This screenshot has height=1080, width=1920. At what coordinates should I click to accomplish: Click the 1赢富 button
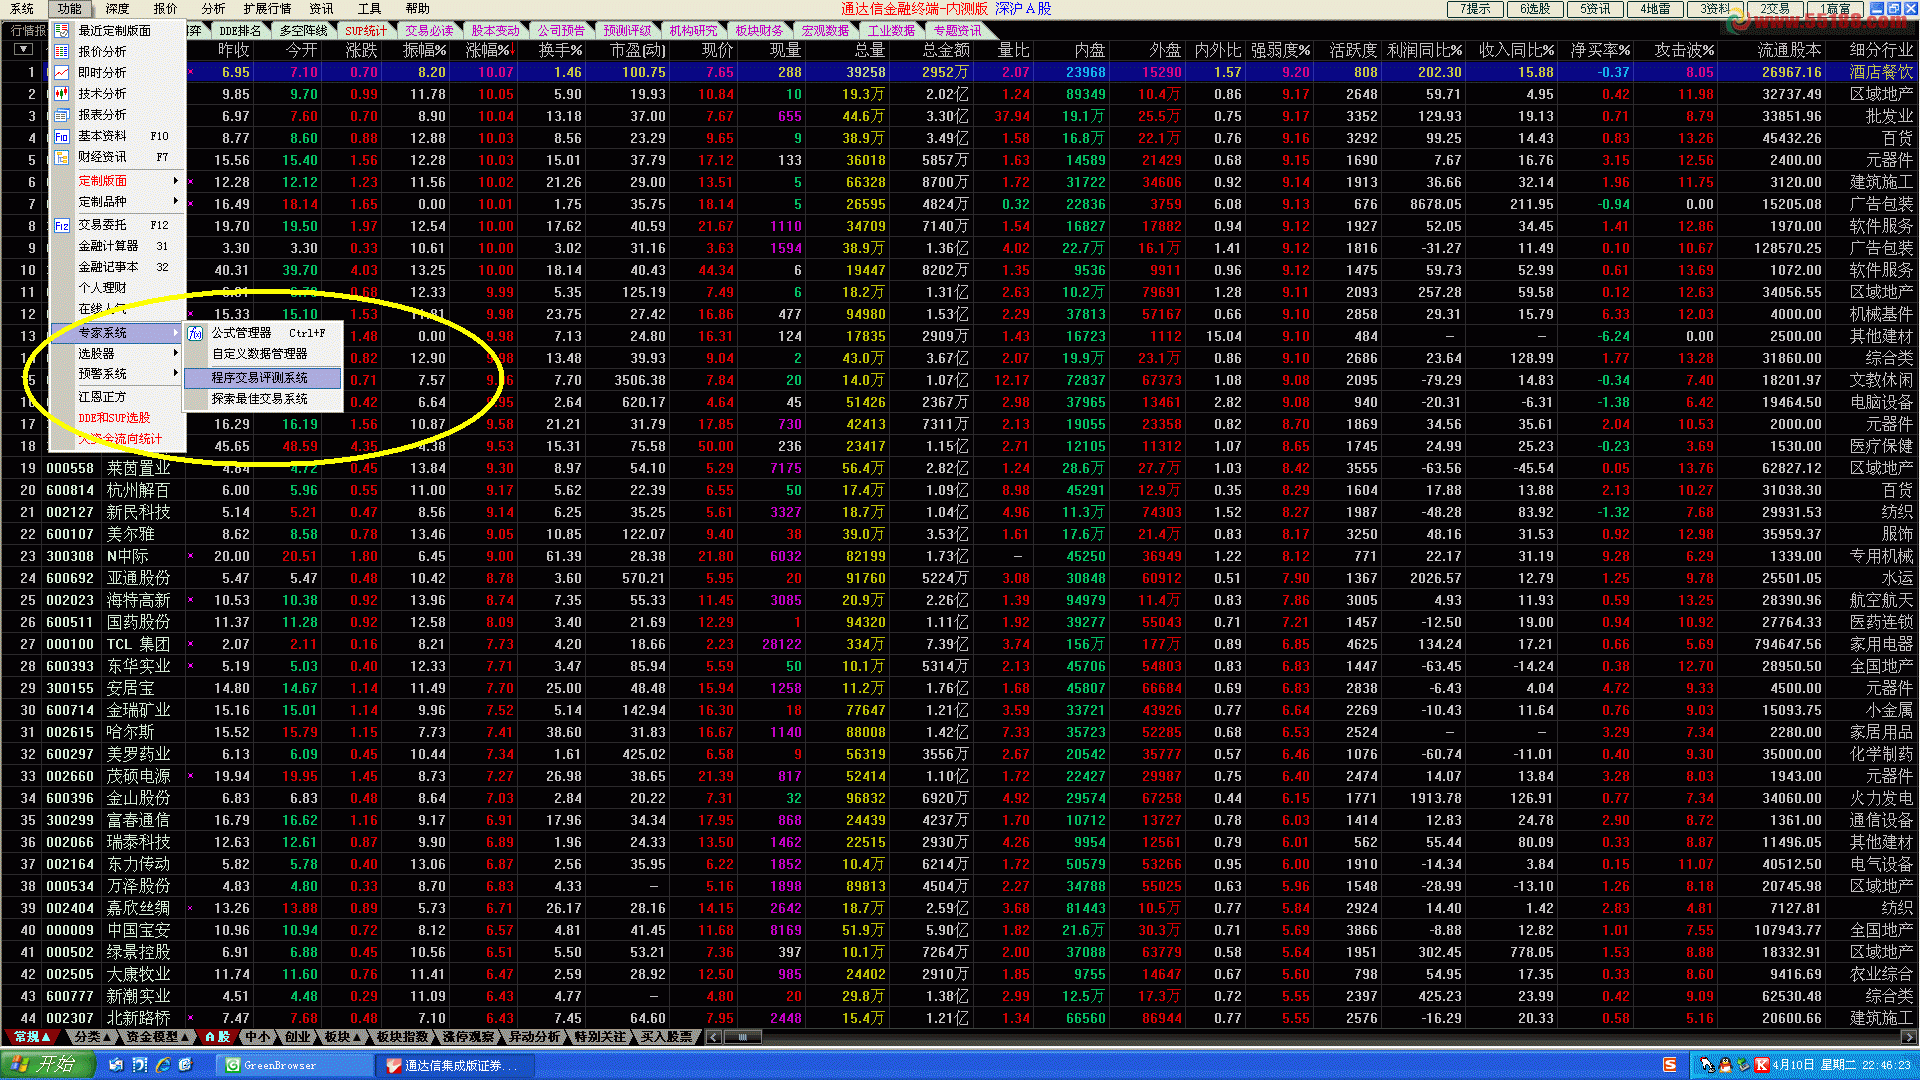1835,8
